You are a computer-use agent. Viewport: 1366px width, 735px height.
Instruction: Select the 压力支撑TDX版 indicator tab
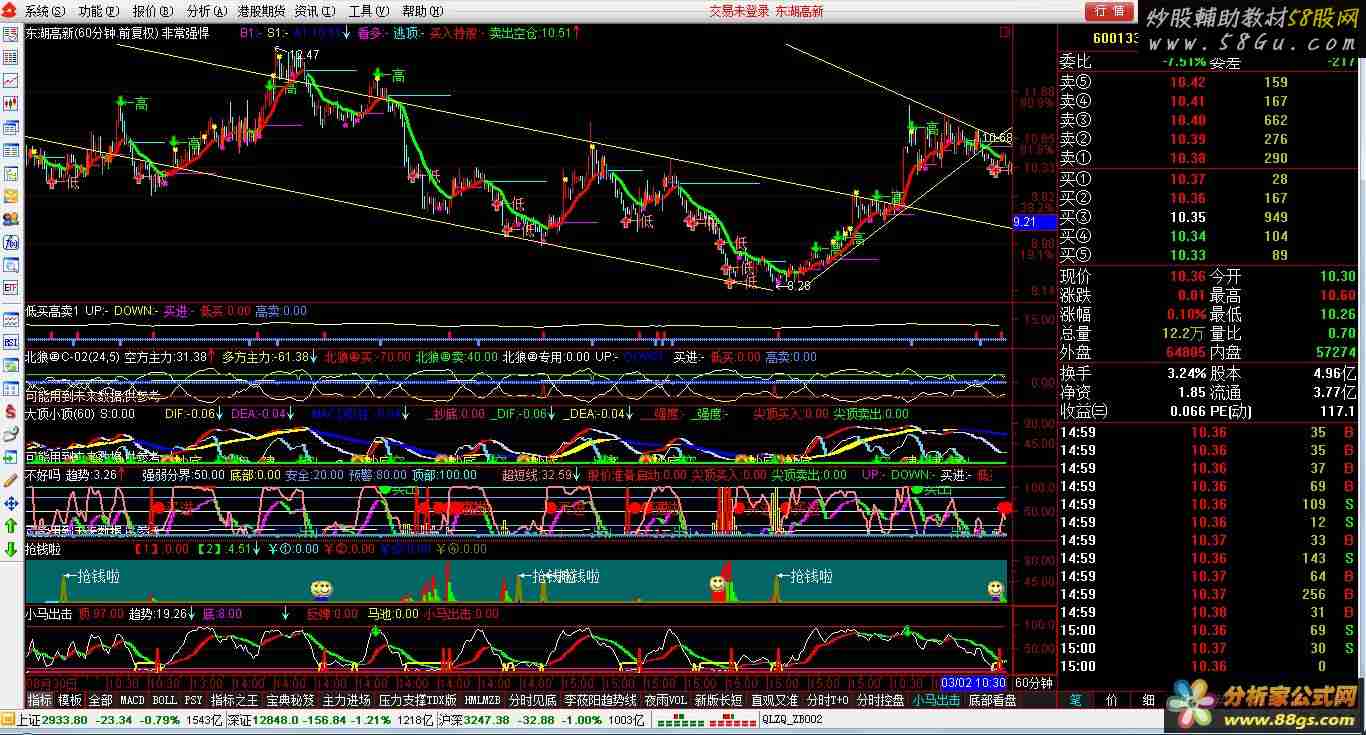tap(418, 700)
